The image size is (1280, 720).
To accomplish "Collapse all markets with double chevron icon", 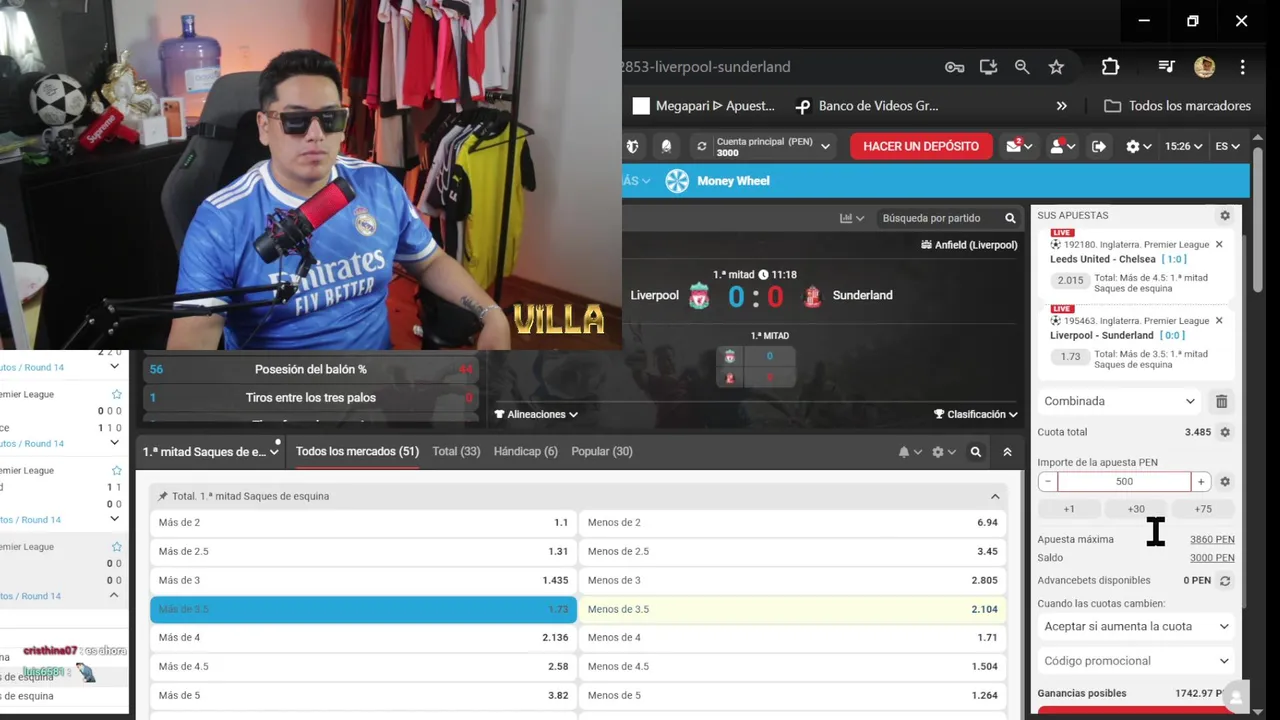I will tap(1007, 452).
